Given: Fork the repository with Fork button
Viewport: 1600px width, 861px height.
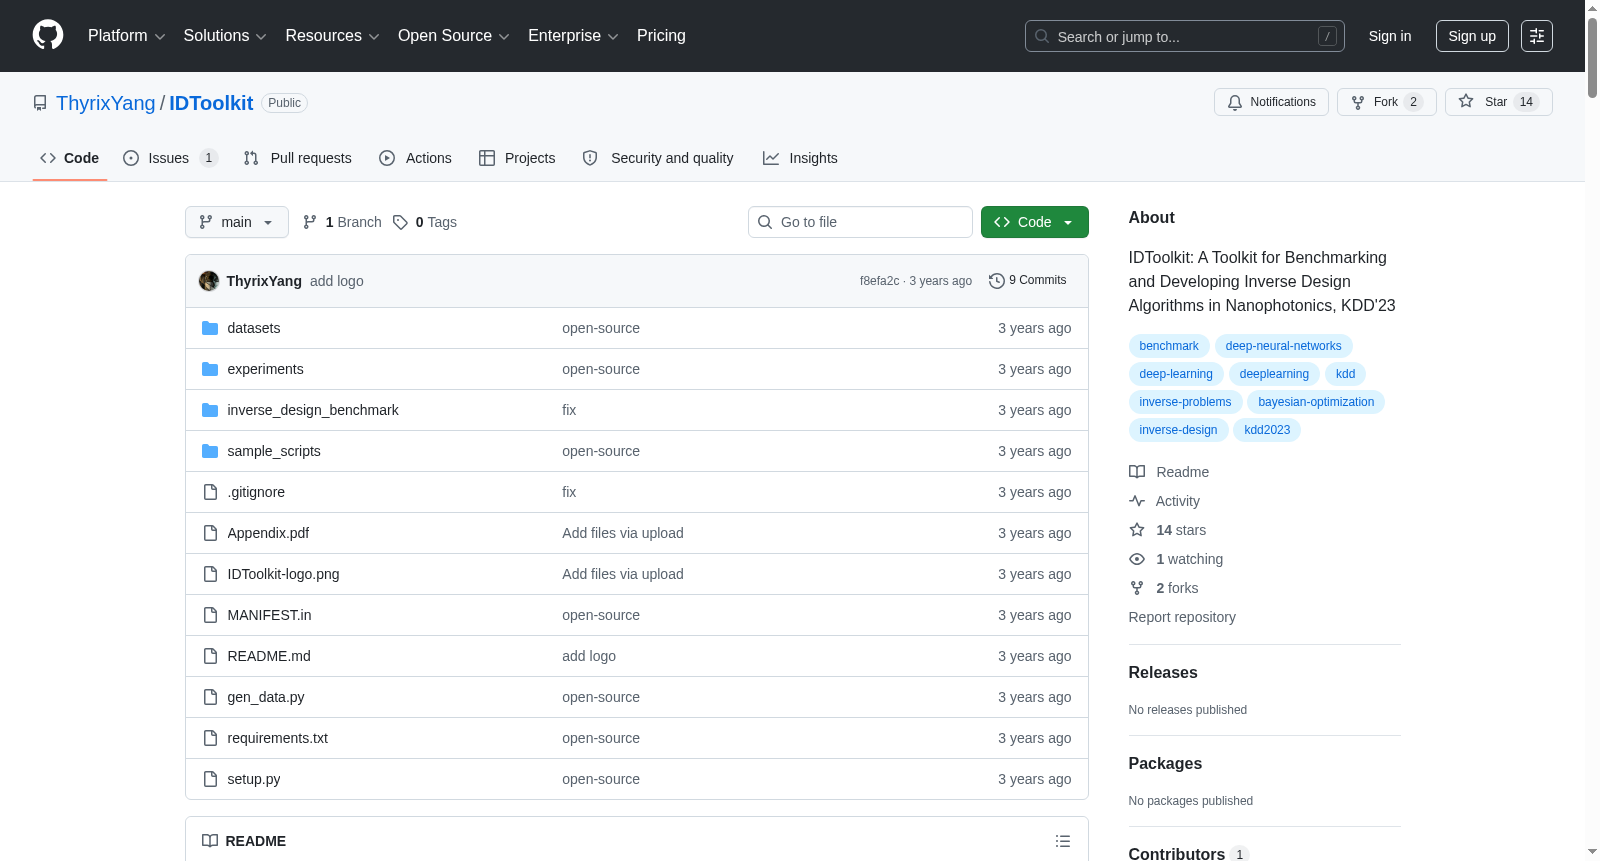Looking at the screenshot, I should point(1386,102).
